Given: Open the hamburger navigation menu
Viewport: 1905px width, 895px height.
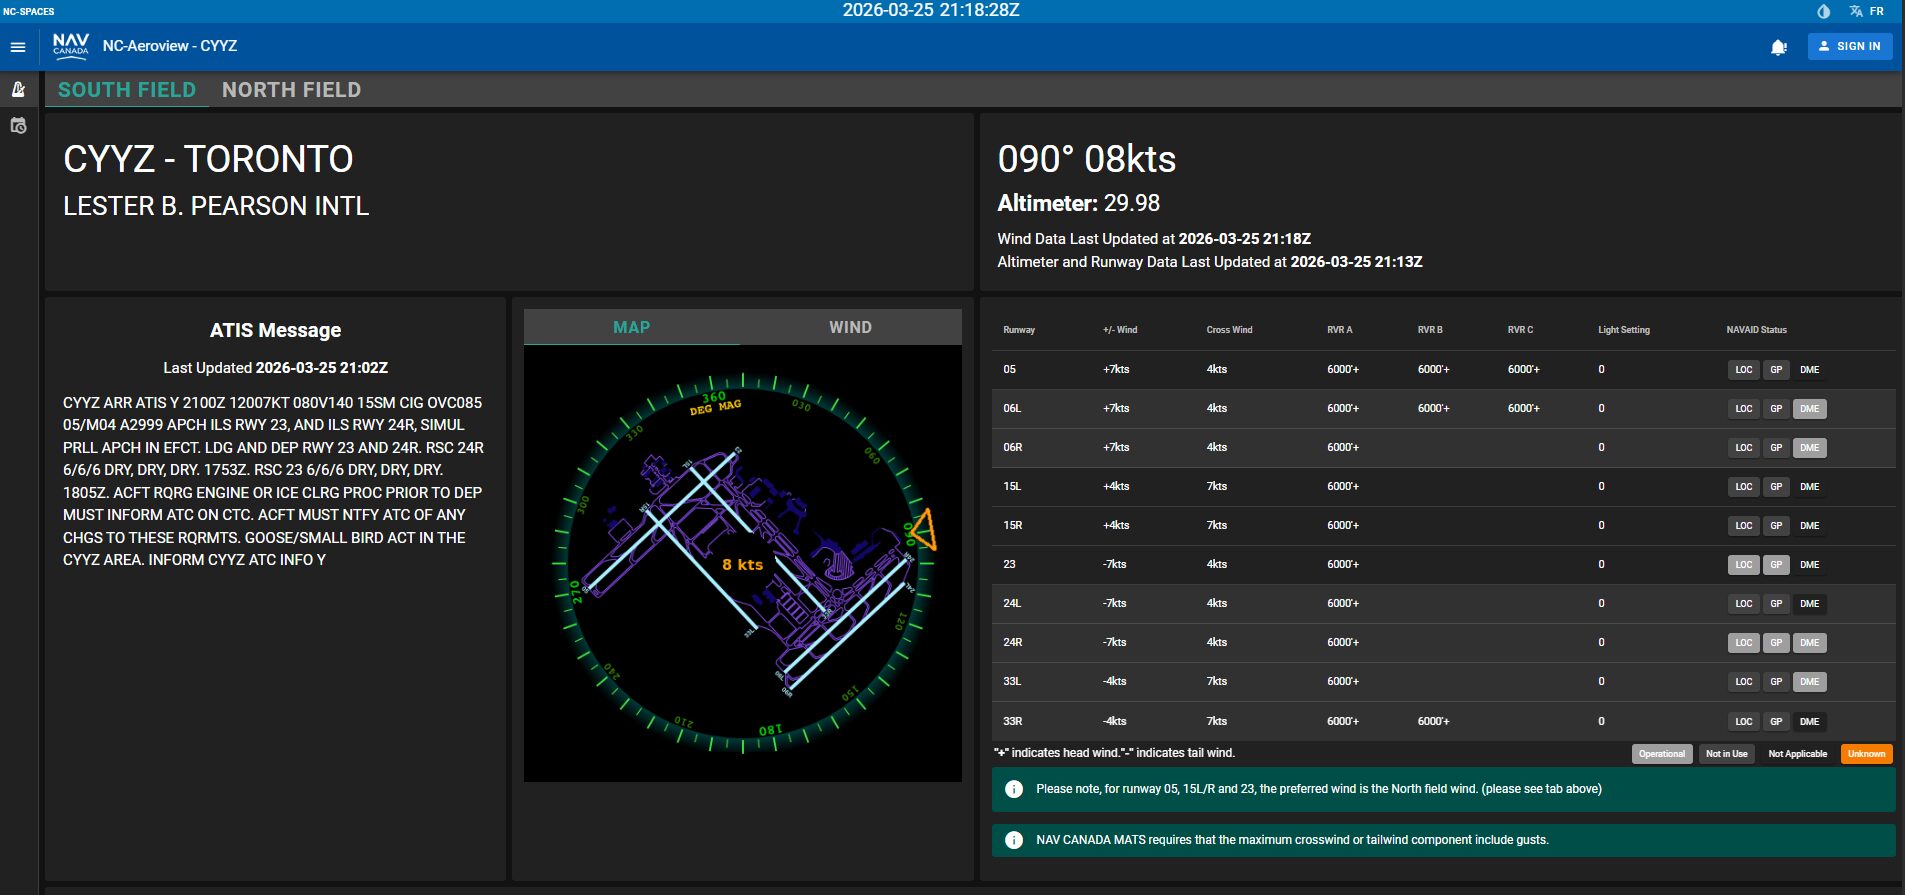Looking at the screenshot, I should pos(18,47).
